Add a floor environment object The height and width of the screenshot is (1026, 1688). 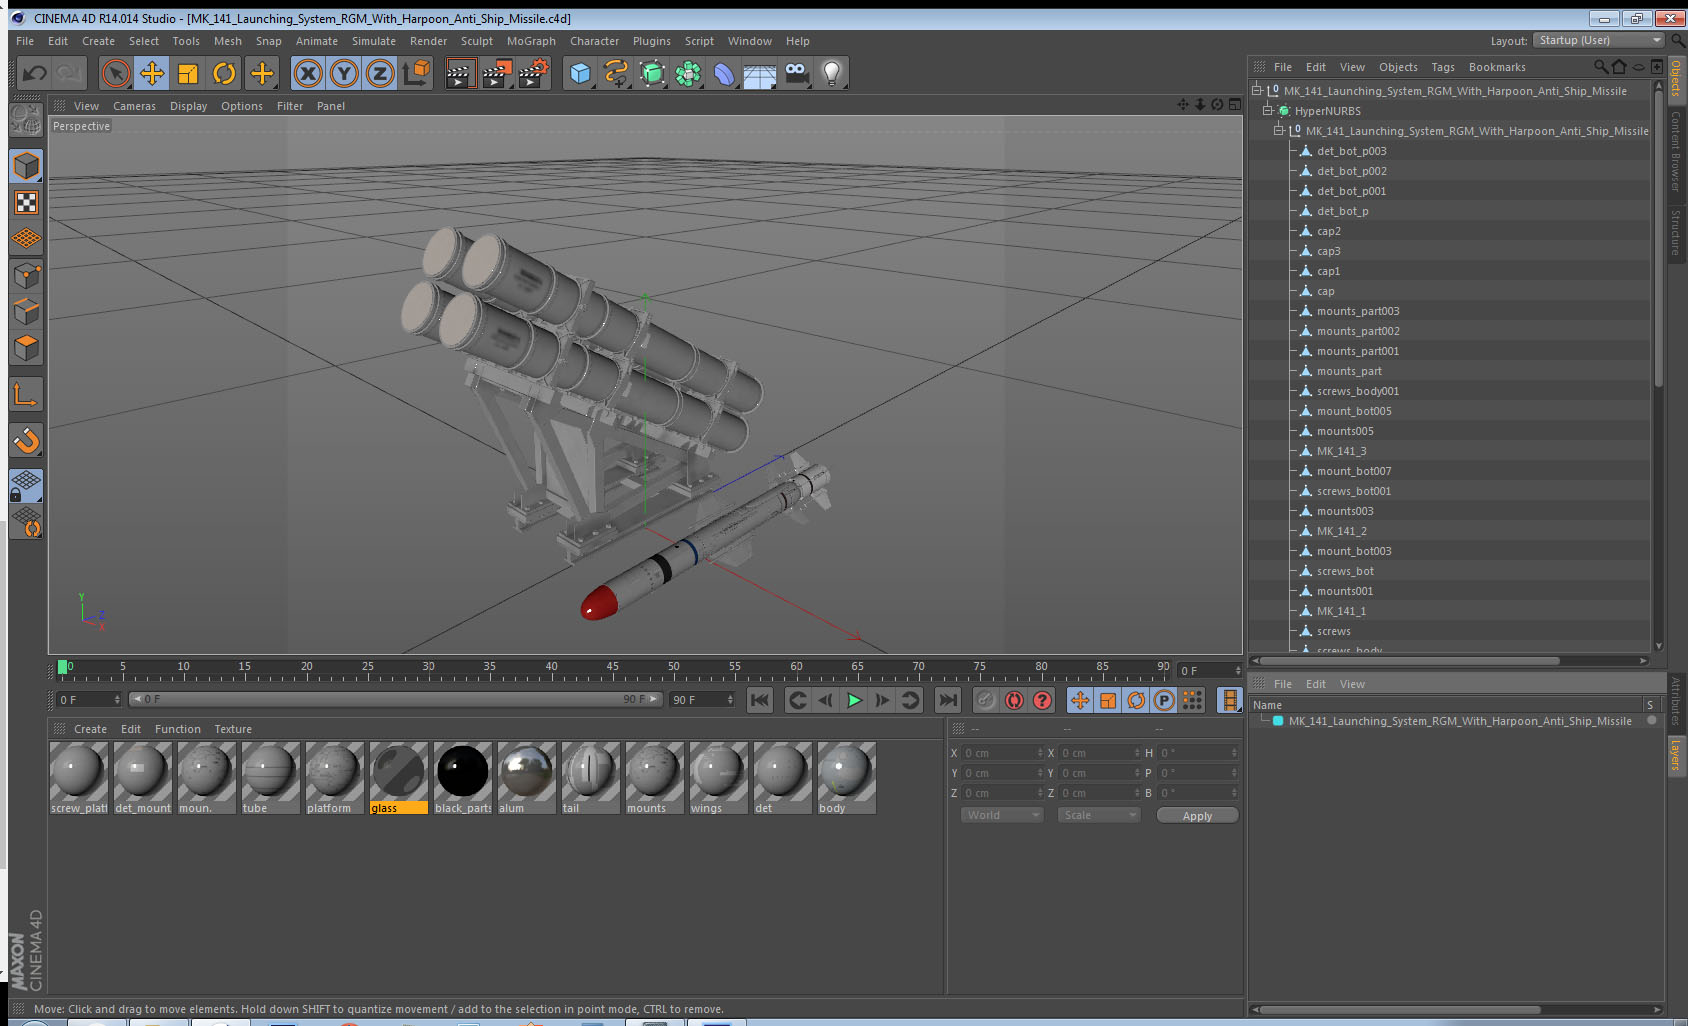[760, 73]
